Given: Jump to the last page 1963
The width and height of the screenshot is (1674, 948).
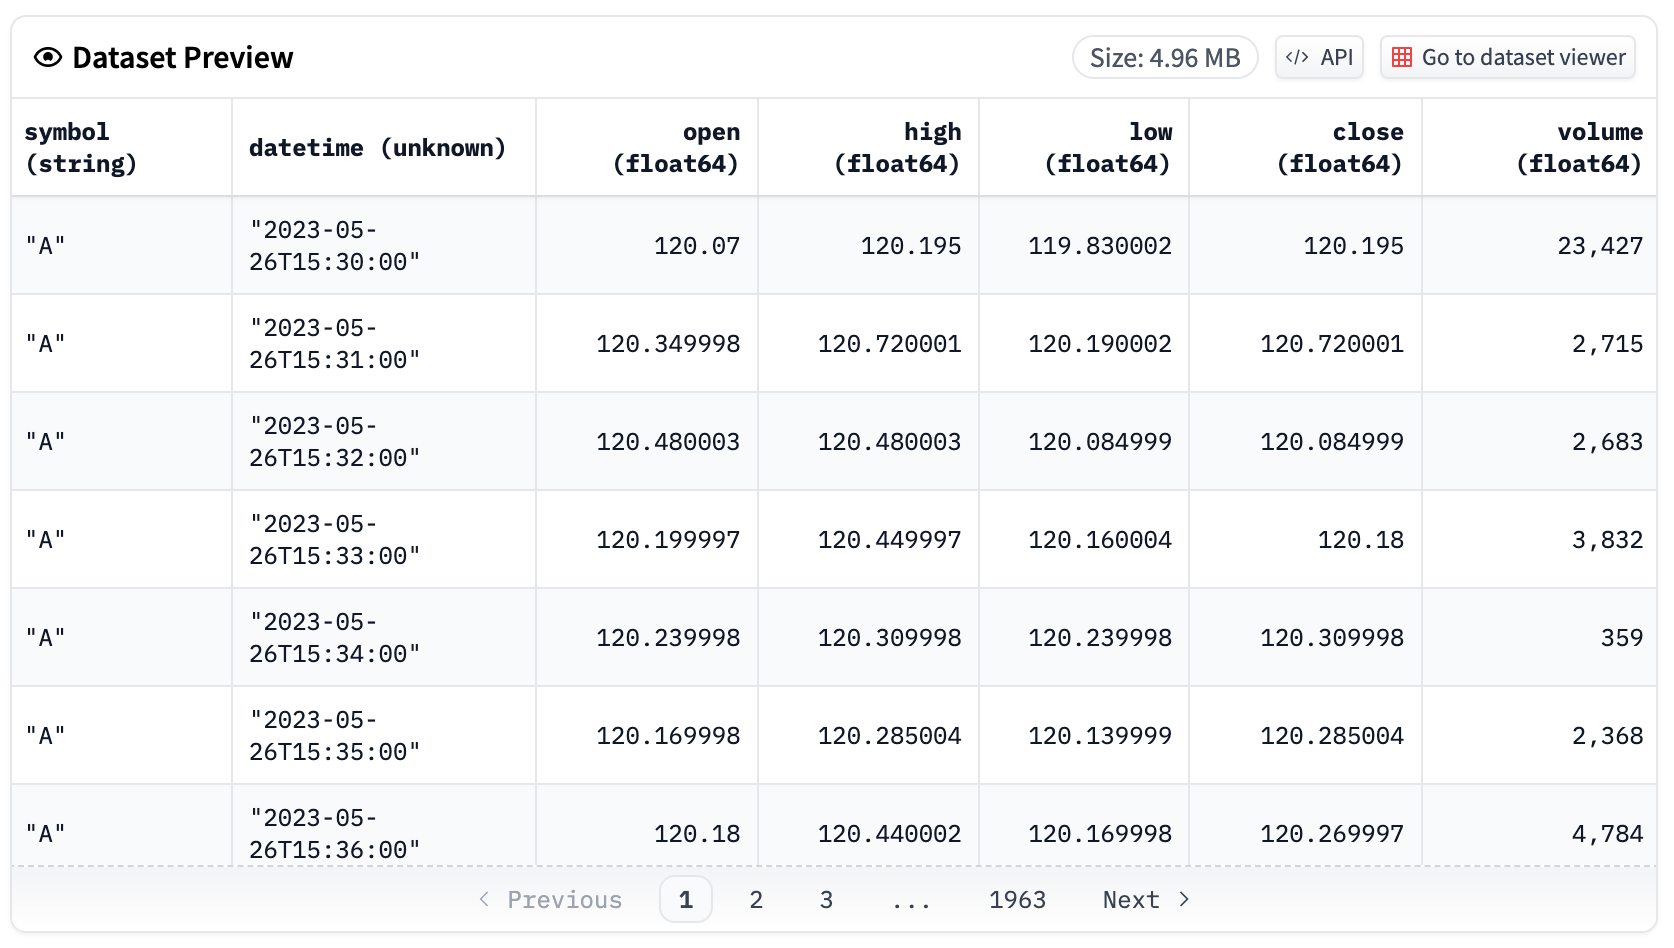Looking at the screenshot, I should coord(1018,899).
